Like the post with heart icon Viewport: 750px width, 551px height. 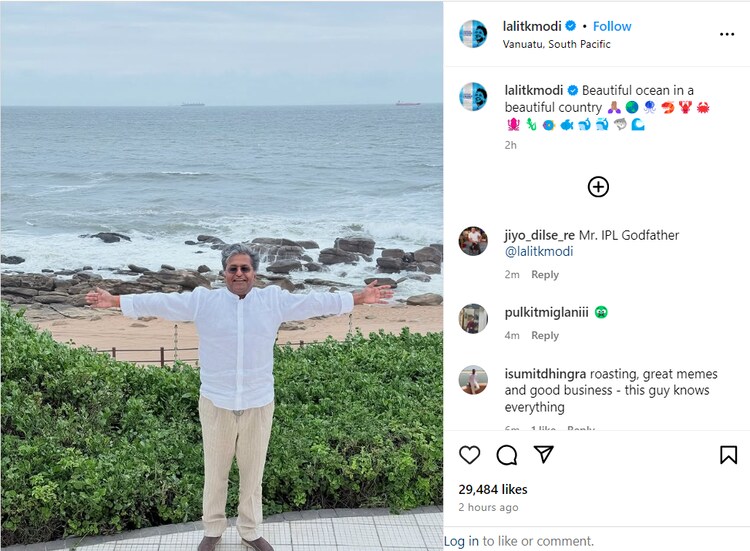pyautogui.click(x=470, y=455)
